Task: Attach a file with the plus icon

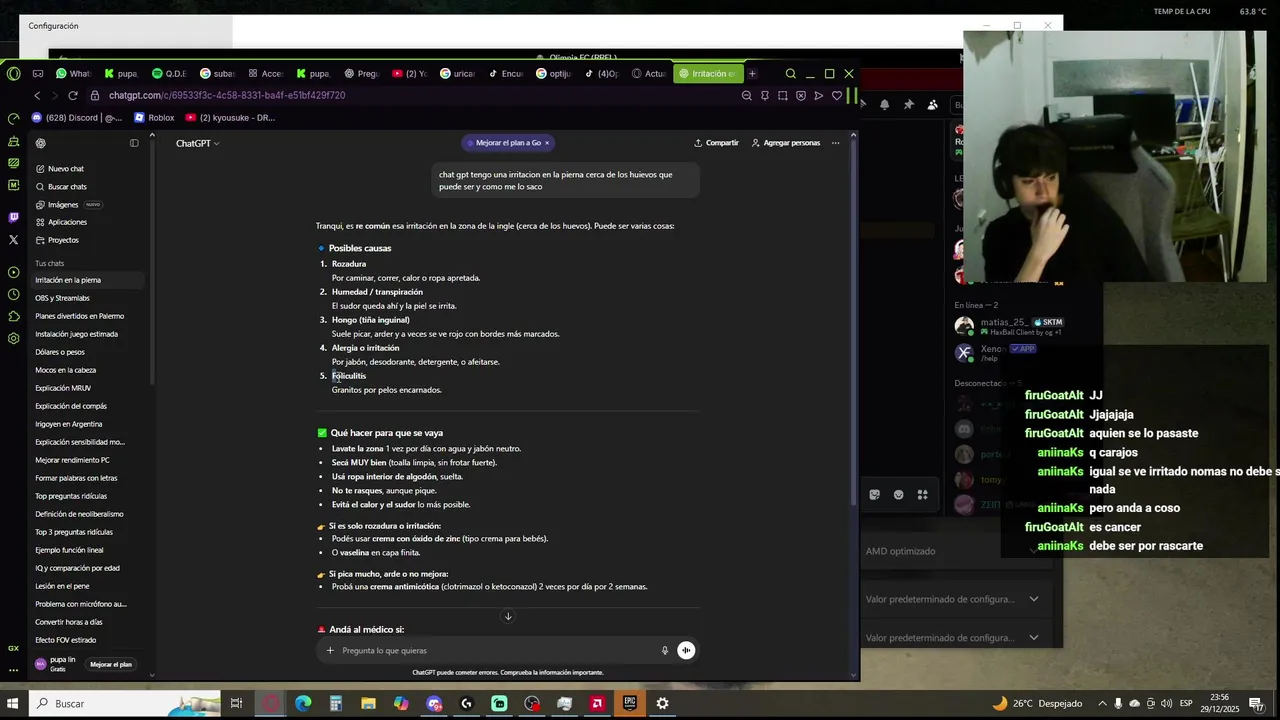Action: pyautogui.click(x=330, y=650)
